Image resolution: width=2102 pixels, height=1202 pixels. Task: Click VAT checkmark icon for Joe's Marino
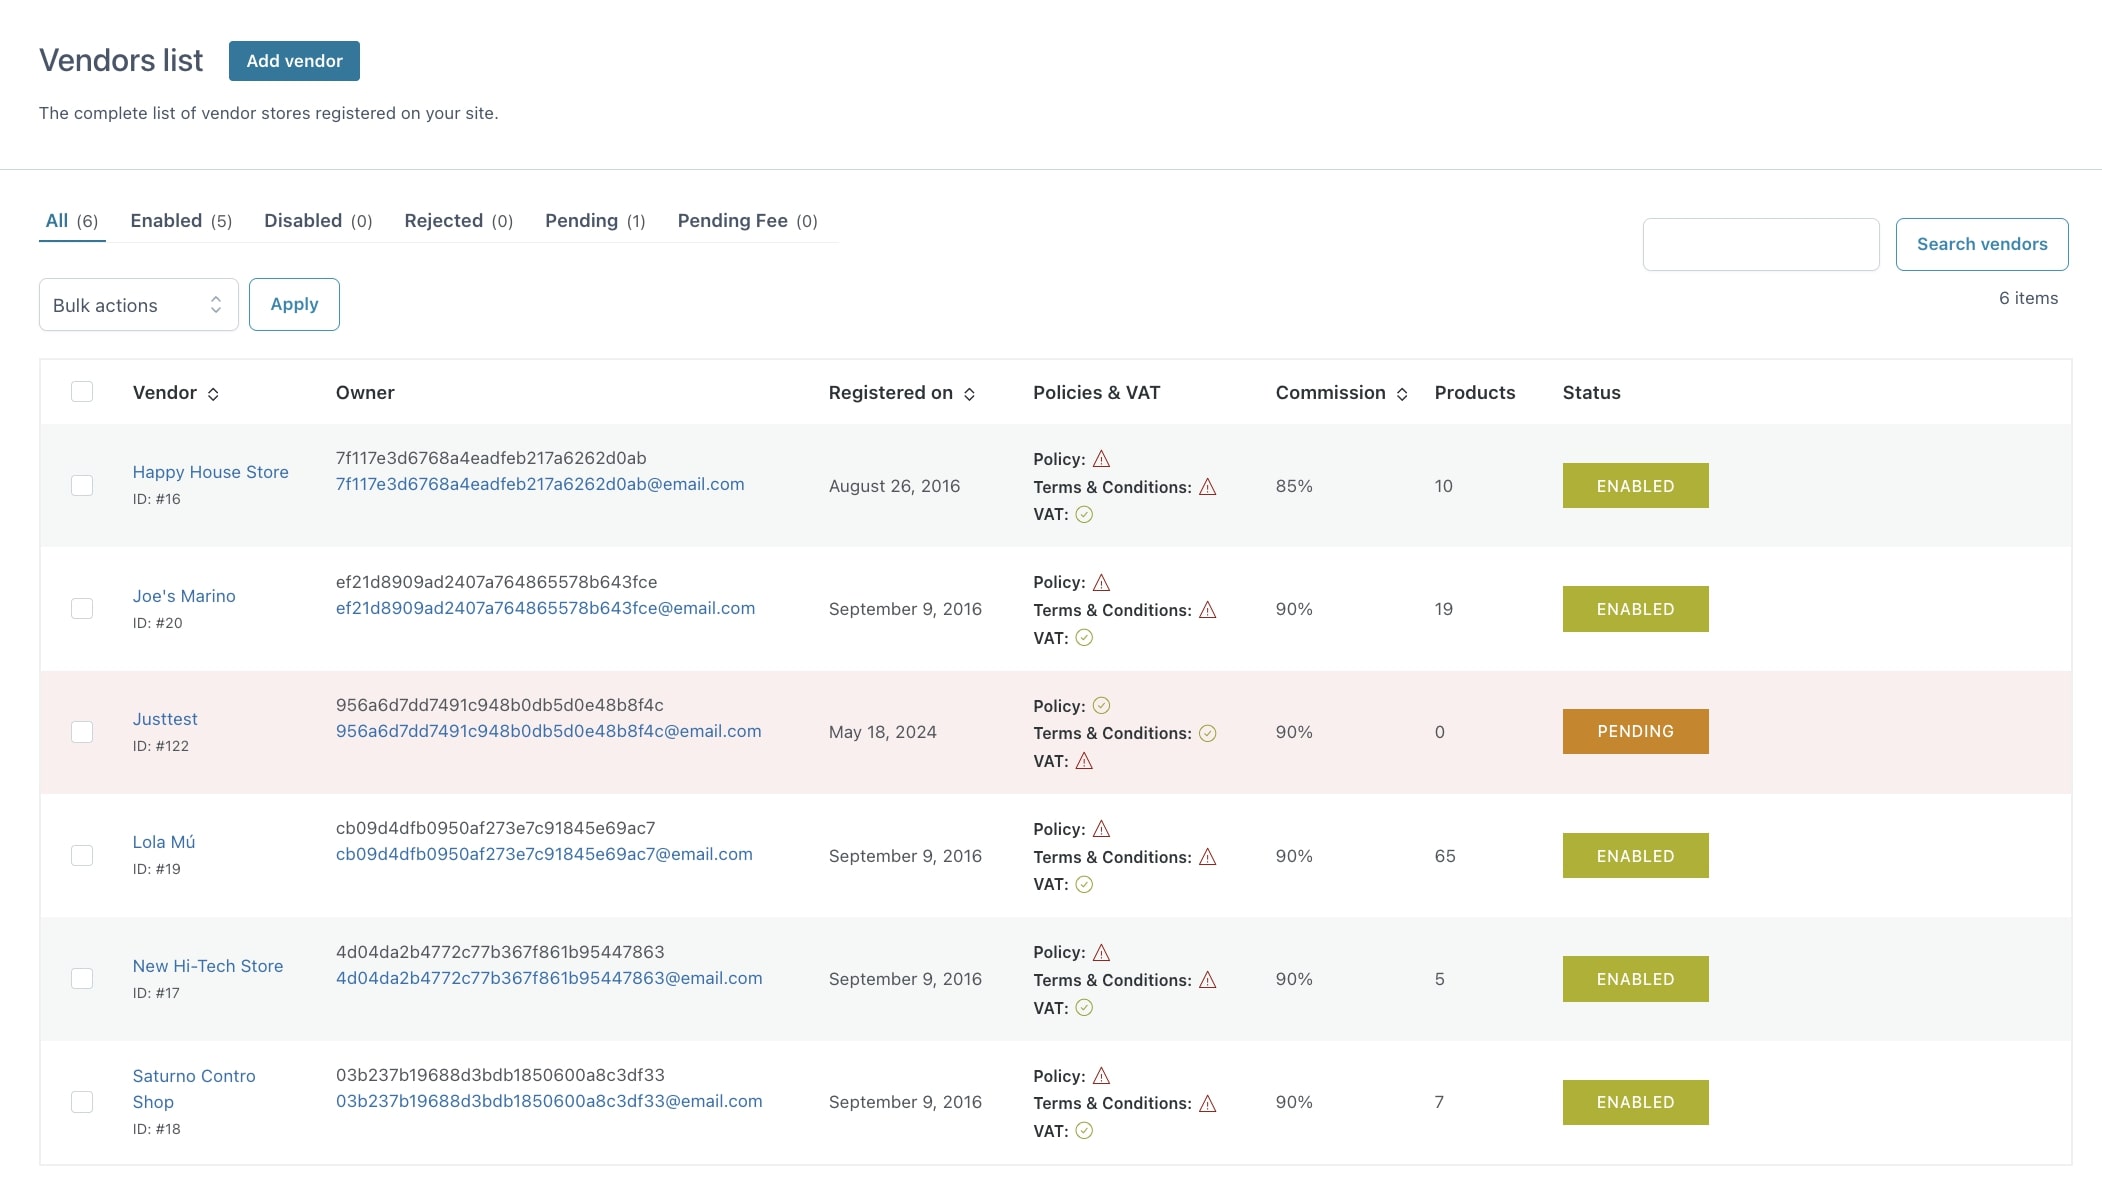(1084, 638)
